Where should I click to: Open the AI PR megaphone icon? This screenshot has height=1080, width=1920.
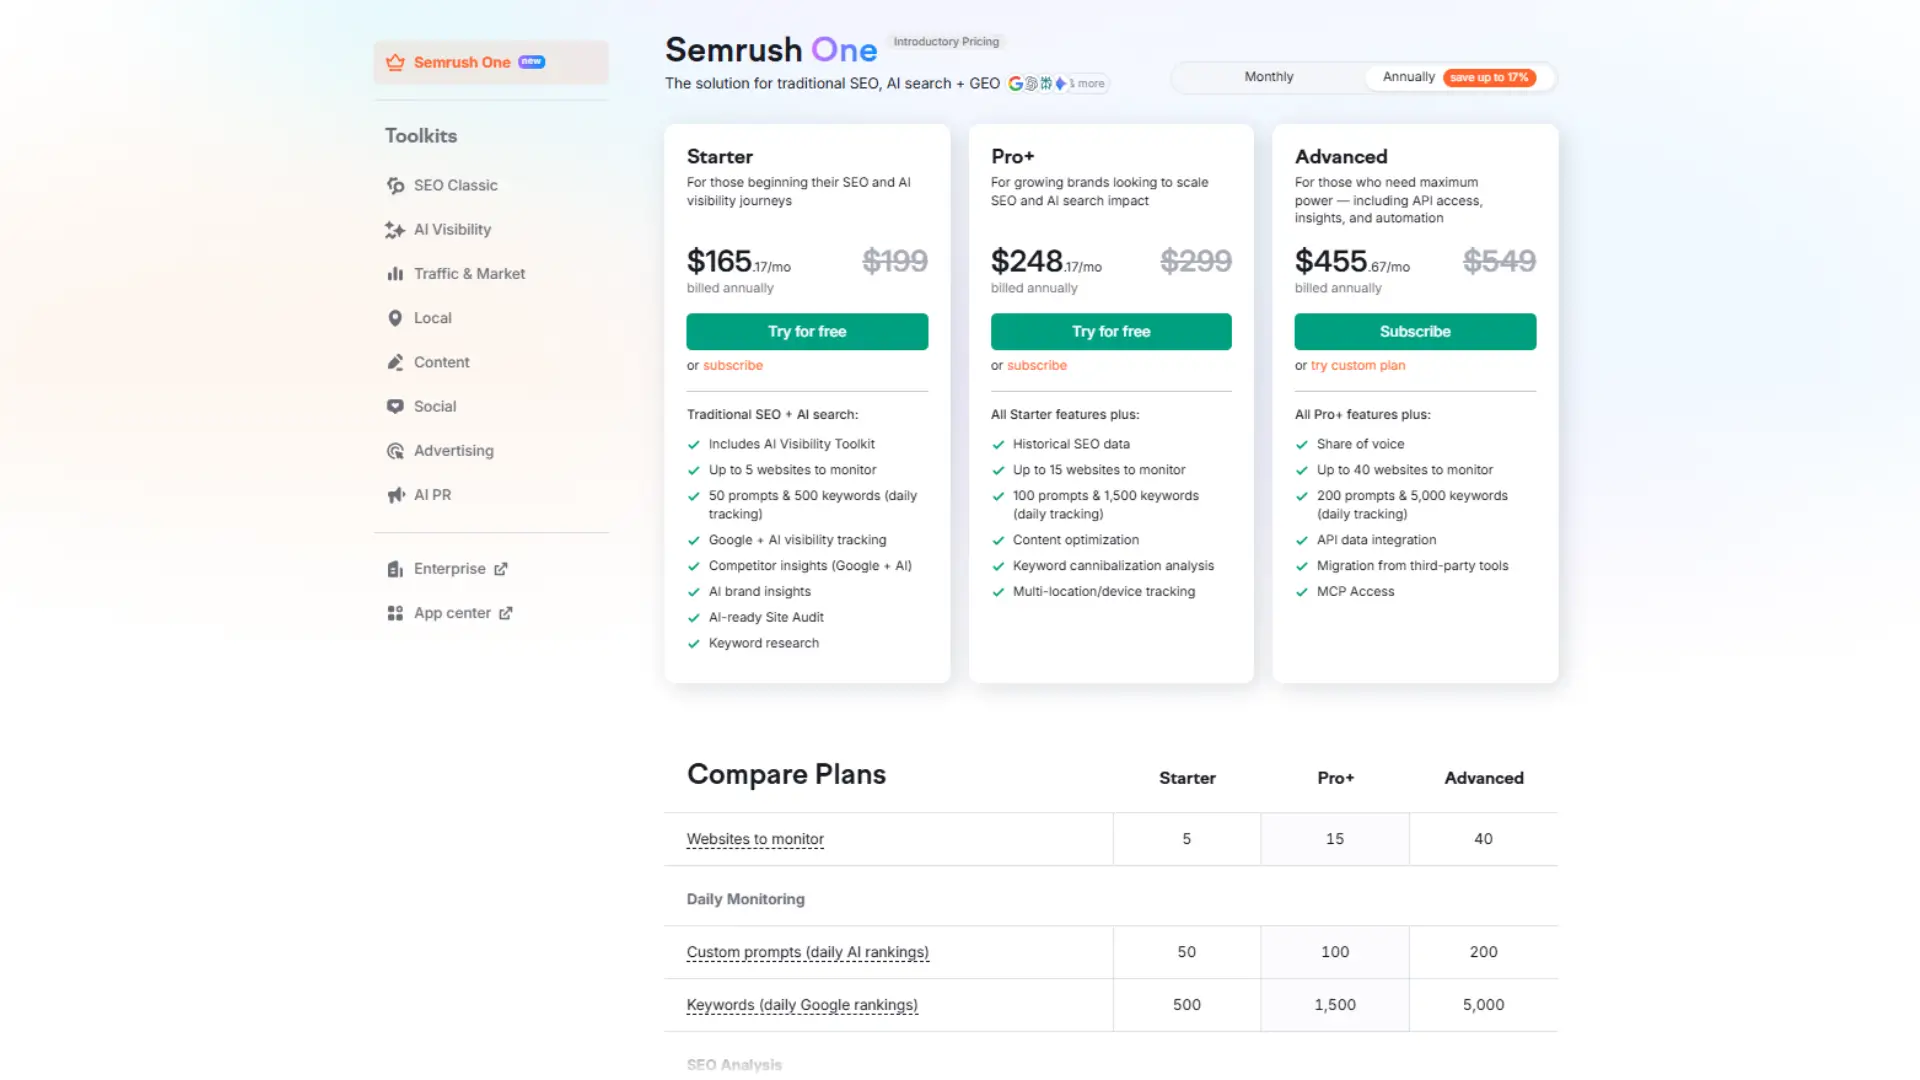pyautogui.click(x=396, y=494)
